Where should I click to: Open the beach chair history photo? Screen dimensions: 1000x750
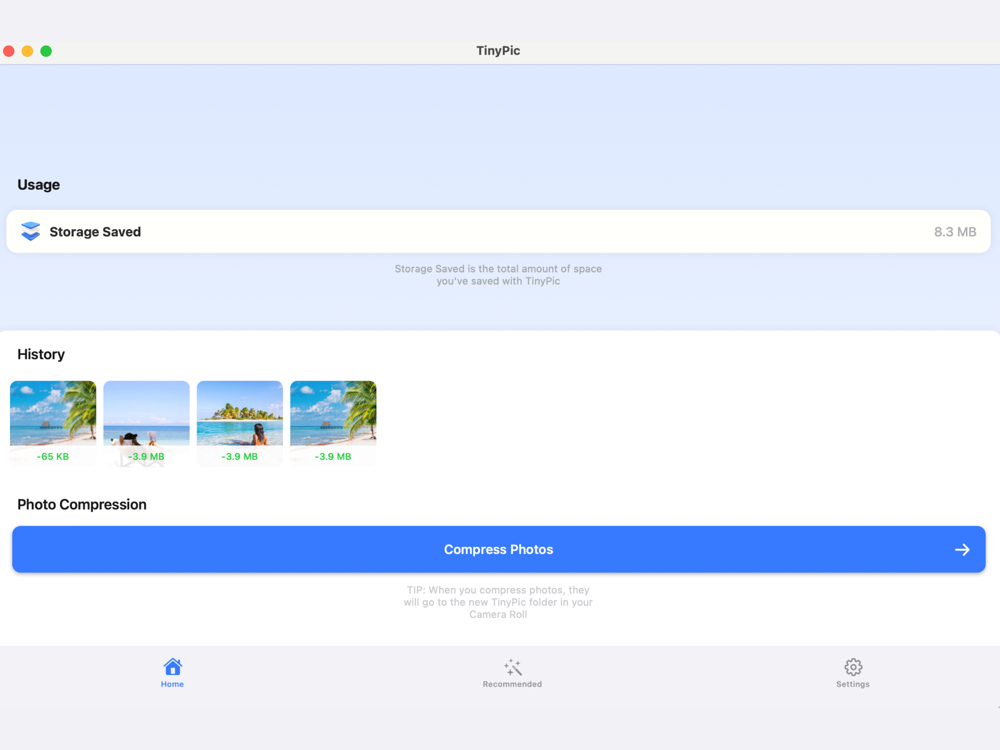point(146,423)
